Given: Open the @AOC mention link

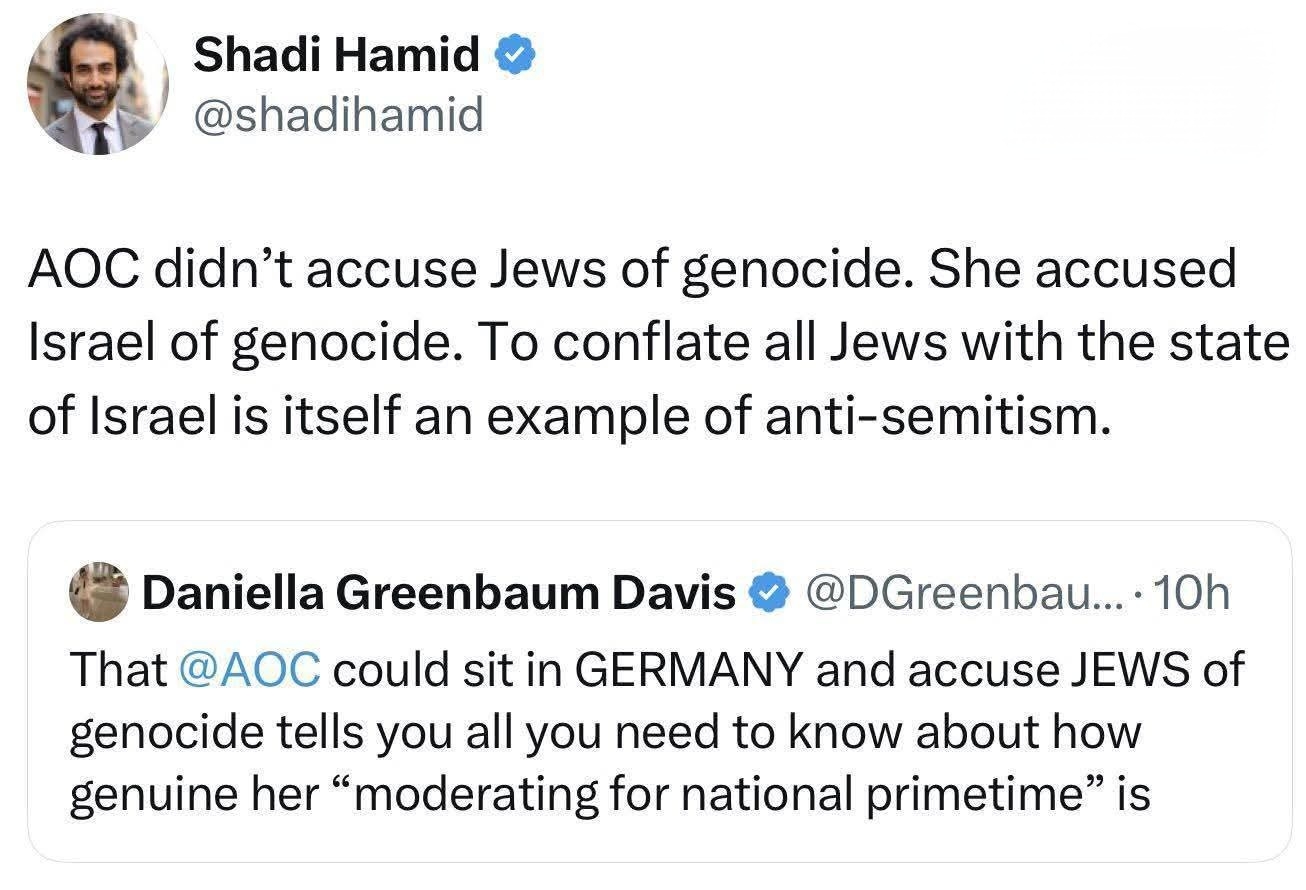Looking at the screenshot, I should click(248, 669).
